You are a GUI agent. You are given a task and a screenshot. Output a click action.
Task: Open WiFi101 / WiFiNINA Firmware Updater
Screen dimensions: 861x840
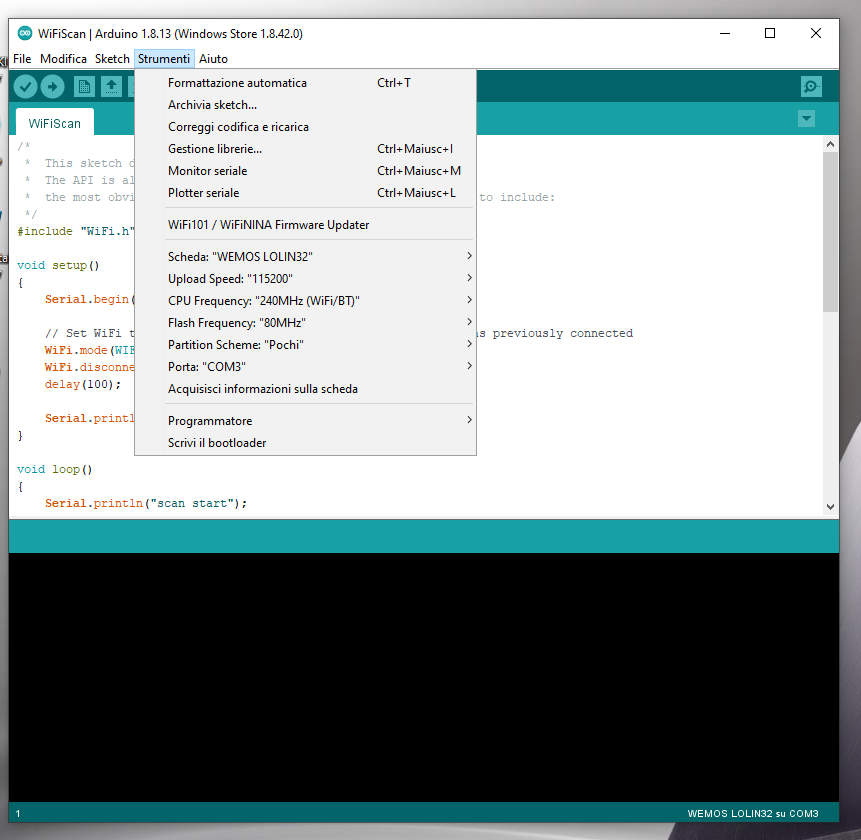point(306,225)
